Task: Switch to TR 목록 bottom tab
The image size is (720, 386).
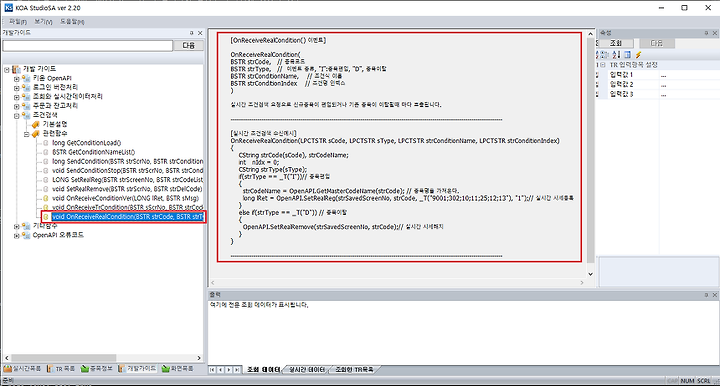Action: point(62,369)
